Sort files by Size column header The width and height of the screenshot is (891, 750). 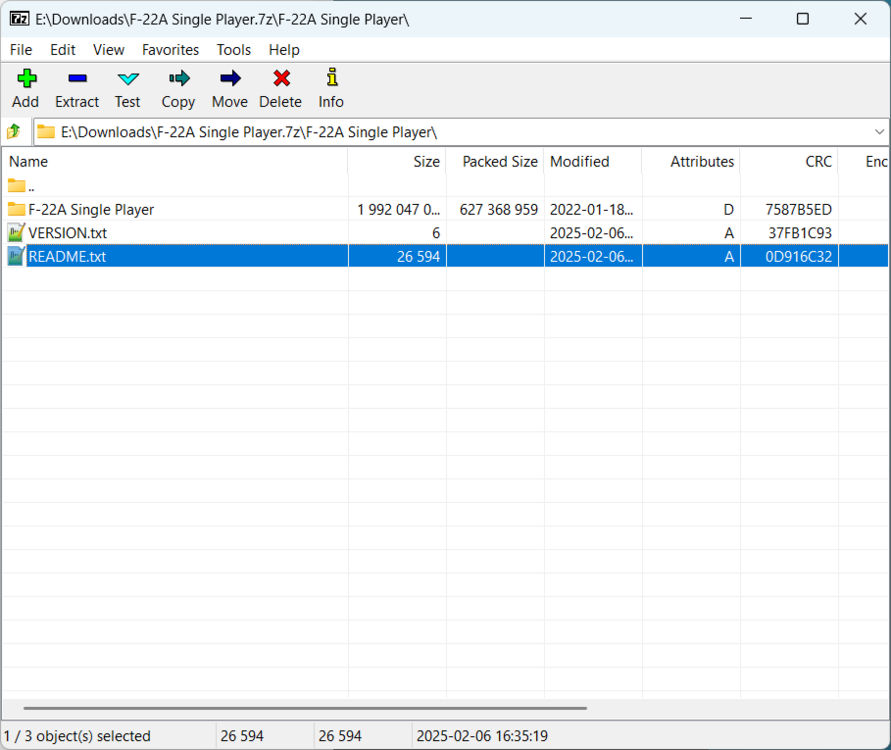click(426, 162)
